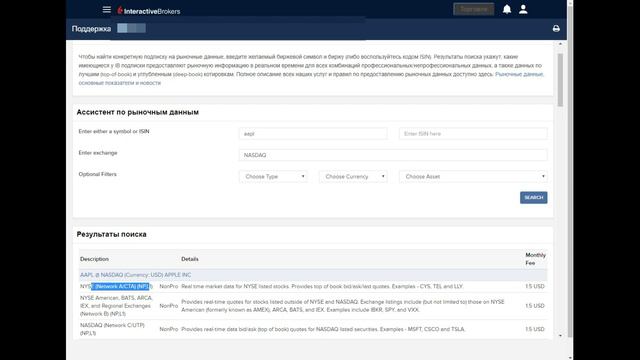Screen dimensions: 640x360
Task: Click NYSE row details about Real time data
Action: pos(322,286)
